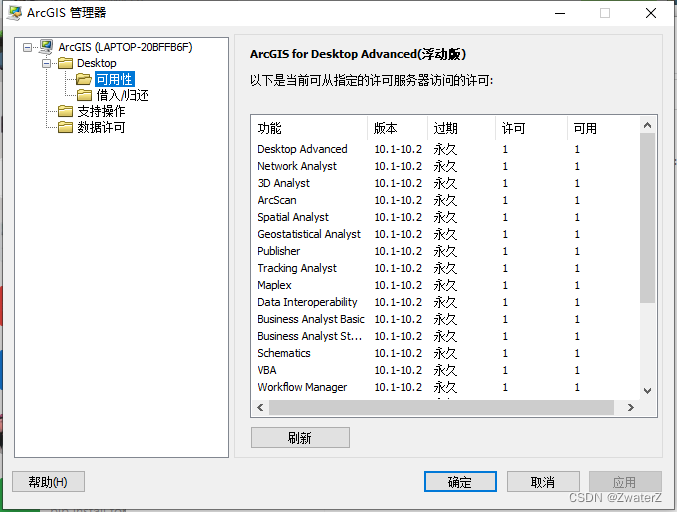Image resolution: width=677 pixels, height=512 pixels.
Task: Click ArcGIS for Desktop Advanced(浮动版) heading
Action: coord(358,54)
